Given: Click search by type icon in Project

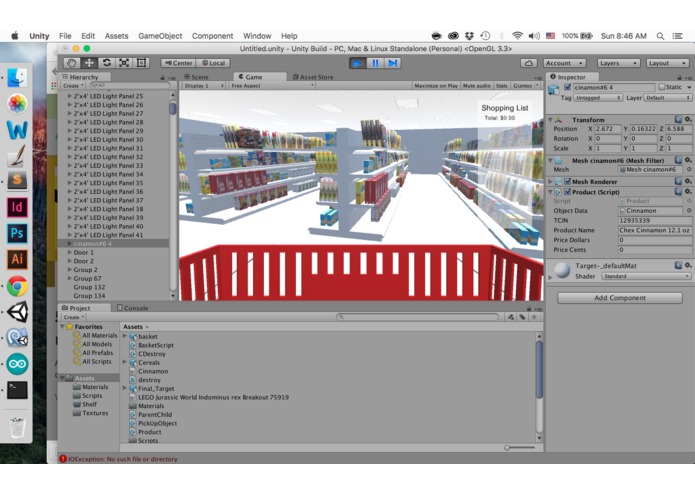Looking at the screenshot, I should [511, 317].
